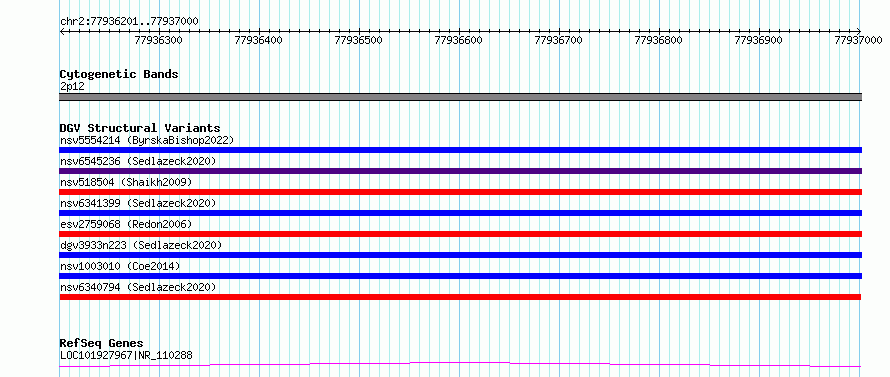Click ruler coordinate 77936300

pyautogui.click(x=159, y=40)
